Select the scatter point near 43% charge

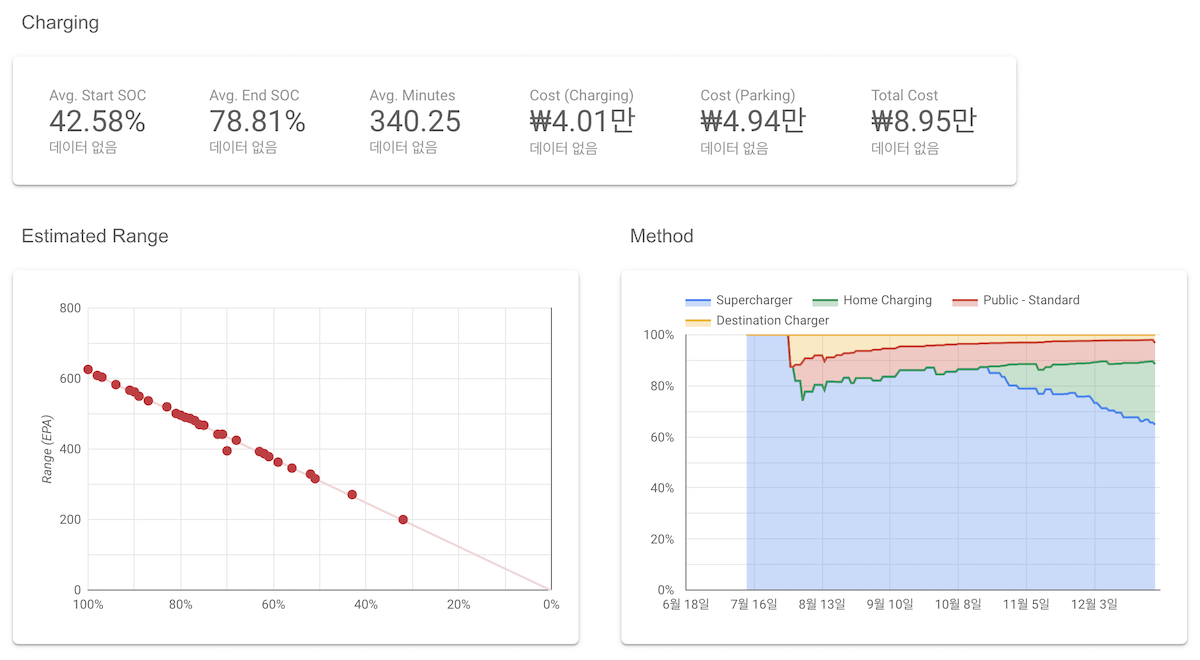(352, 495)
